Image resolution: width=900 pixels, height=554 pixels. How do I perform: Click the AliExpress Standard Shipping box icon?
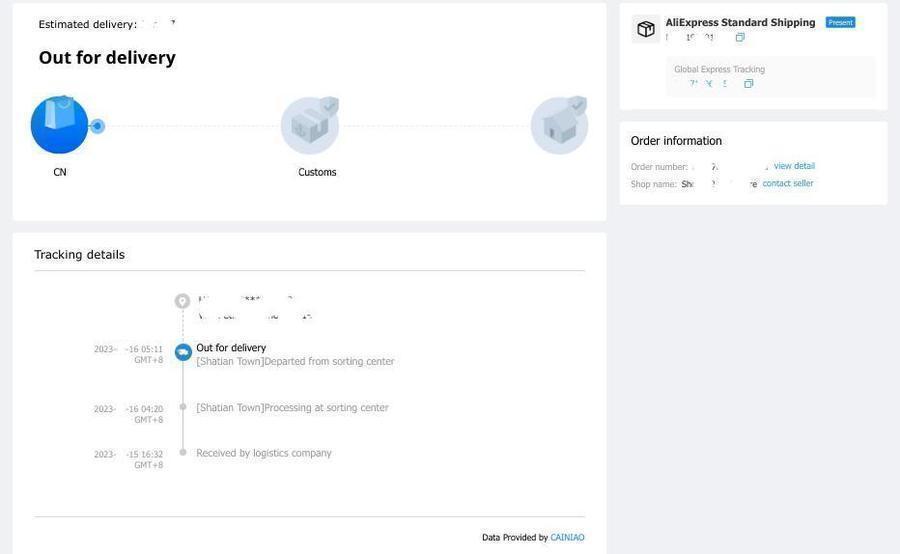point(646,29)
